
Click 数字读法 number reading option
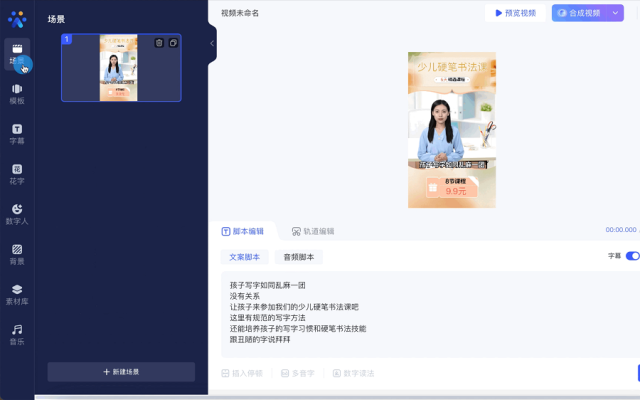[353, 373]
